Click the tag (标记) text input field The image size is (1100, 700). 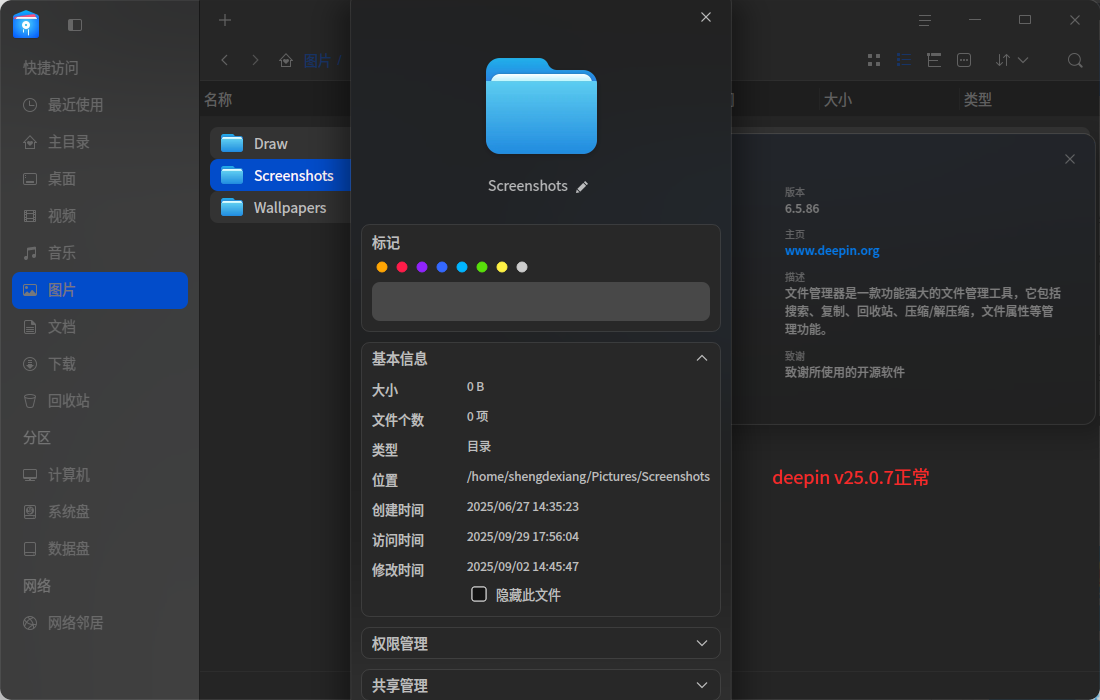(541, 302)
